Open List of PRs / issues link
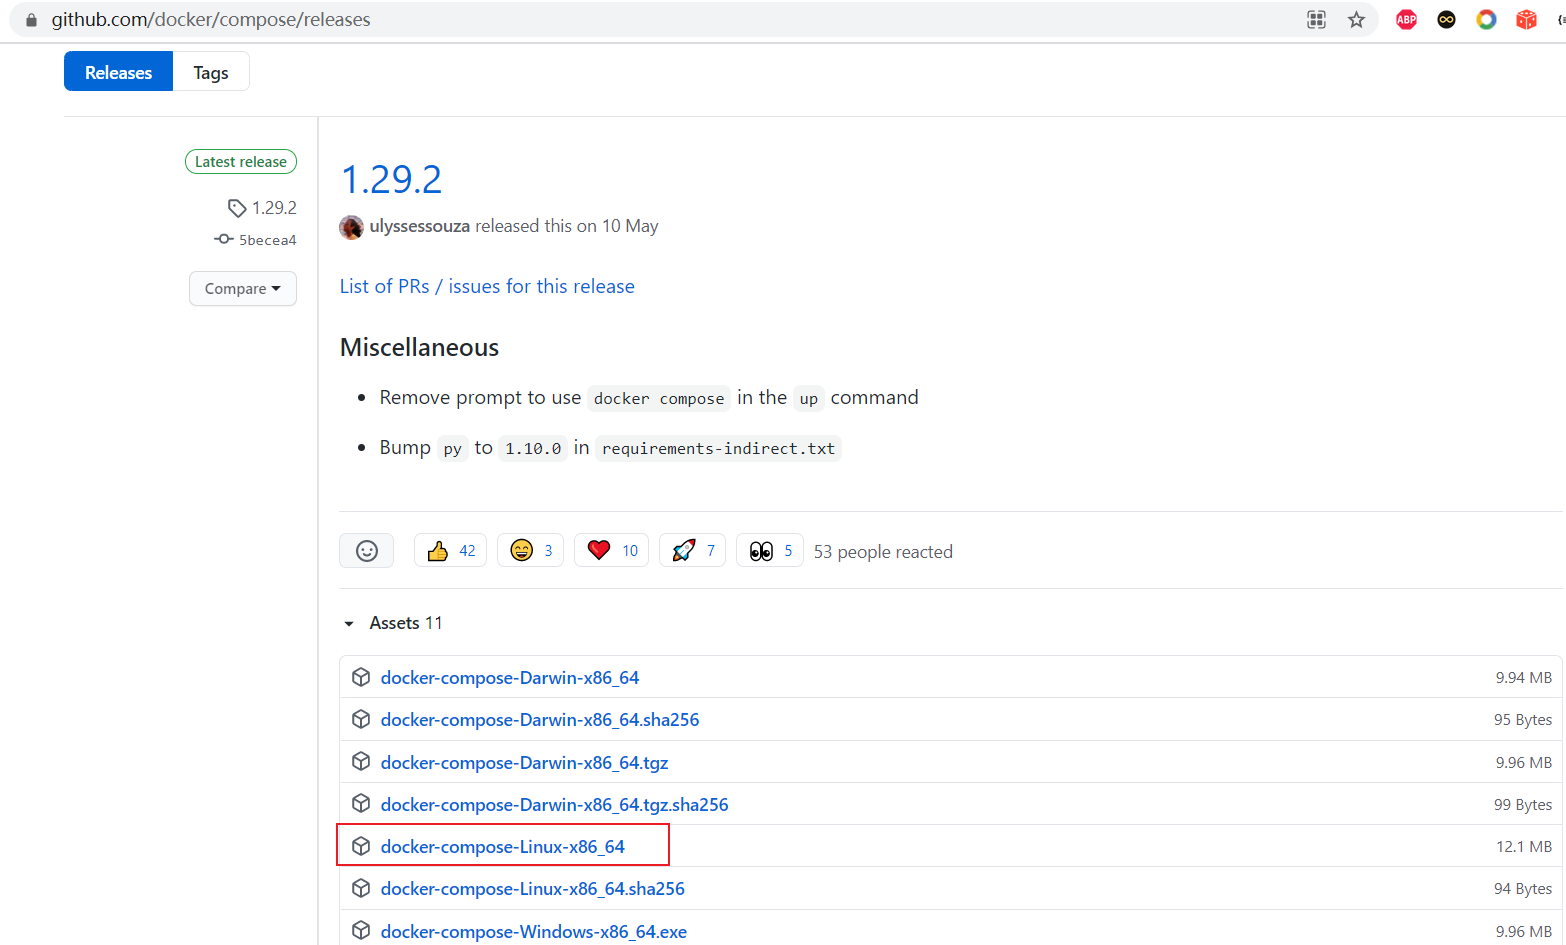Viewport: 1566px width, 945px height. click(487, 287)
